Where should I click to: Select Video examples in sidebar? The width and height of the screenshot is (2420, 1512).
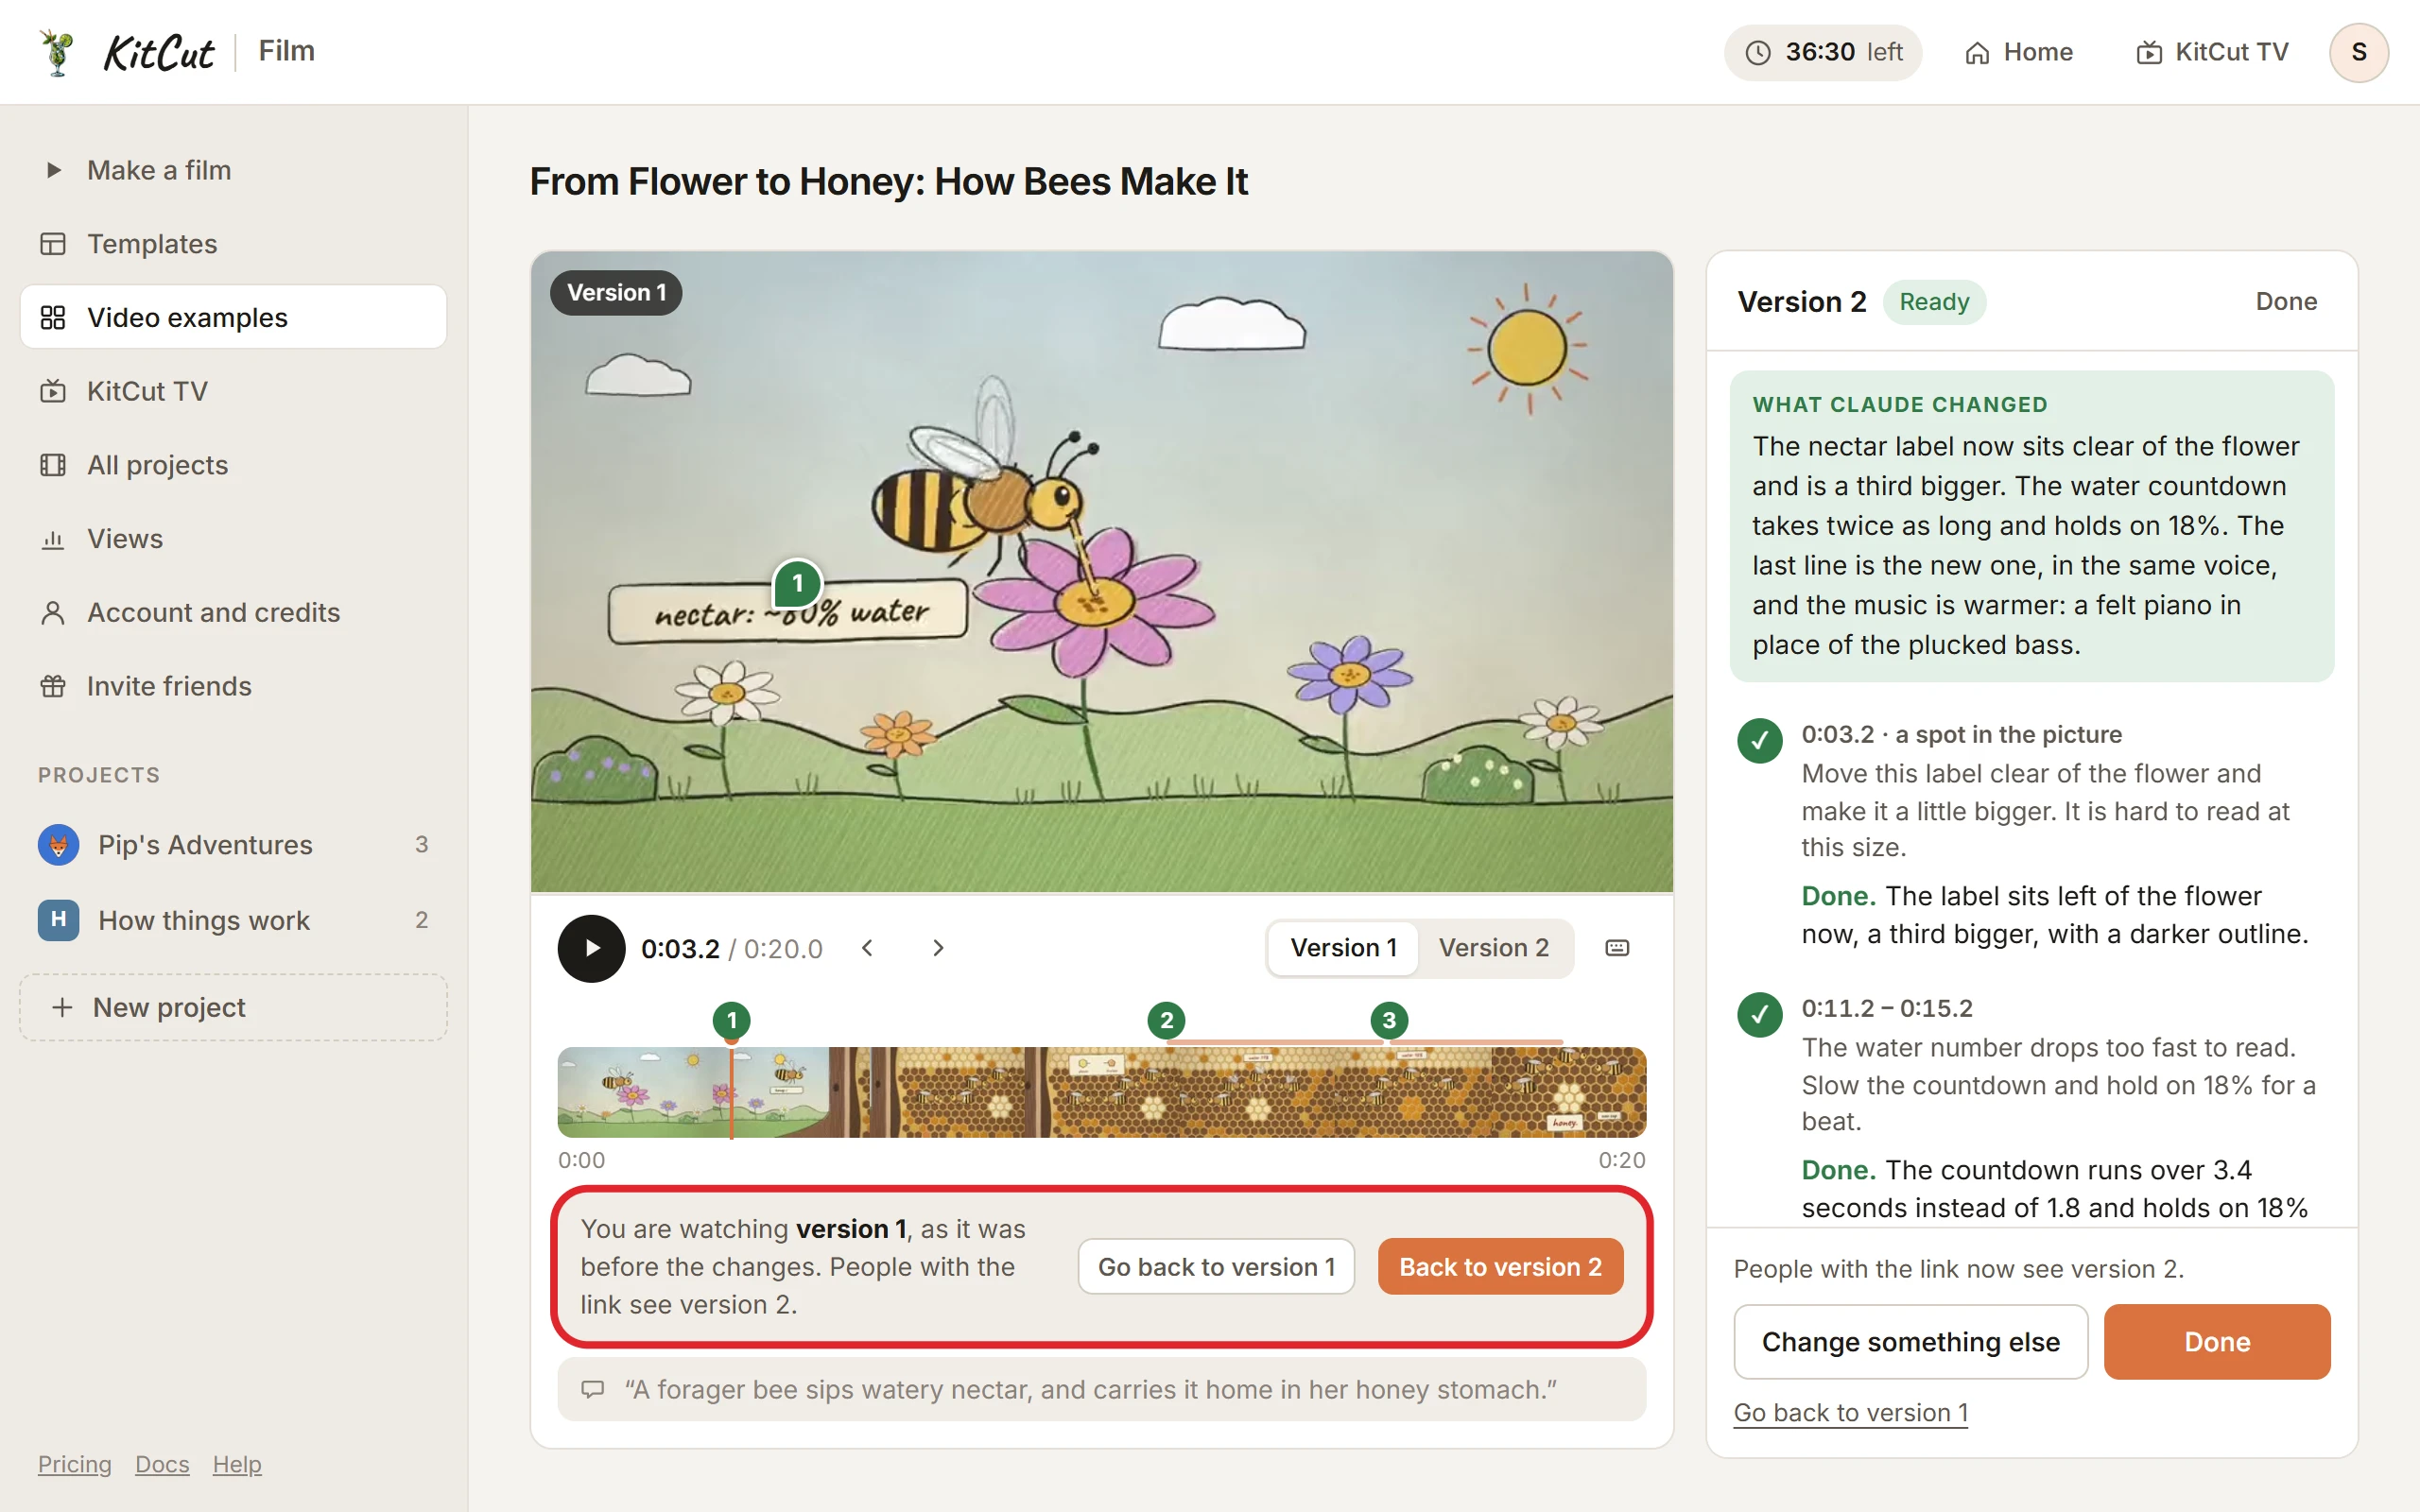point(233,317)
